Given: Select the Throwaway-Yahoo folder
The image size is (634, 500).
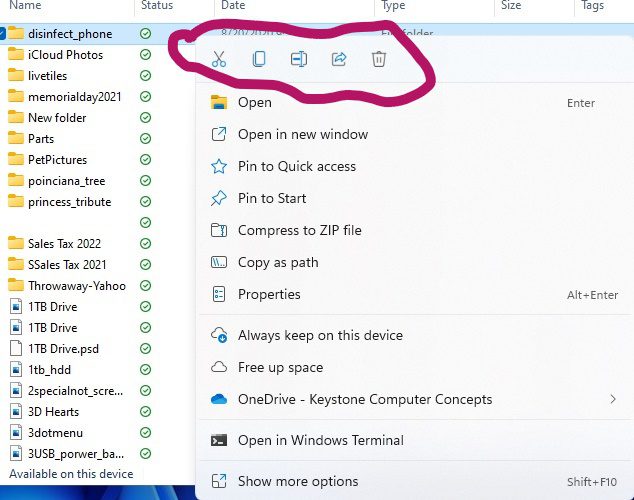Looking at the screenshot, I should [77, 286].
